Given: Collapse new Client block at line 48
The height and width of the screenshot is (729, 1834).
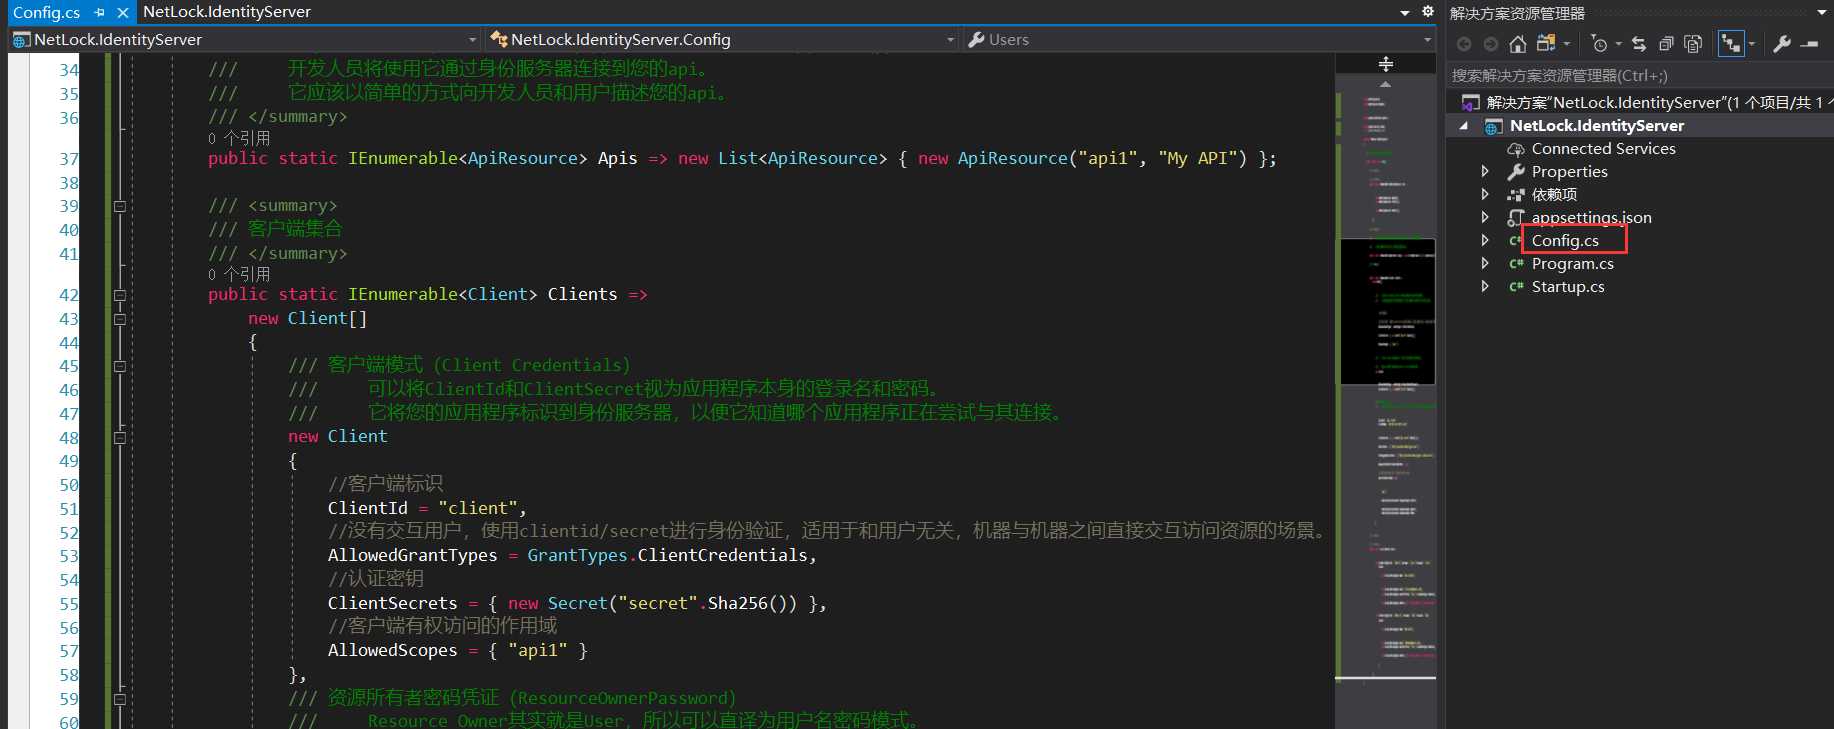Looking at the screenshot, I should 119,438.
